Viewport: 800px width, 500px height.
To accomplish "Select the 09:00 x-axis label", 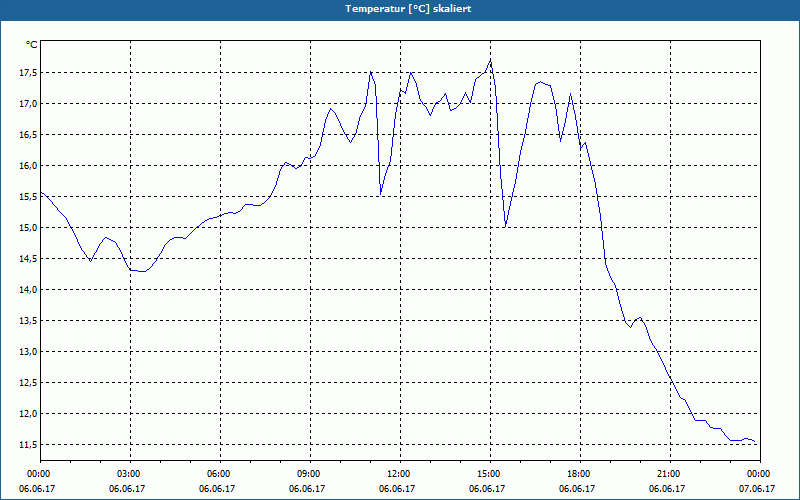I will [310, 474].
